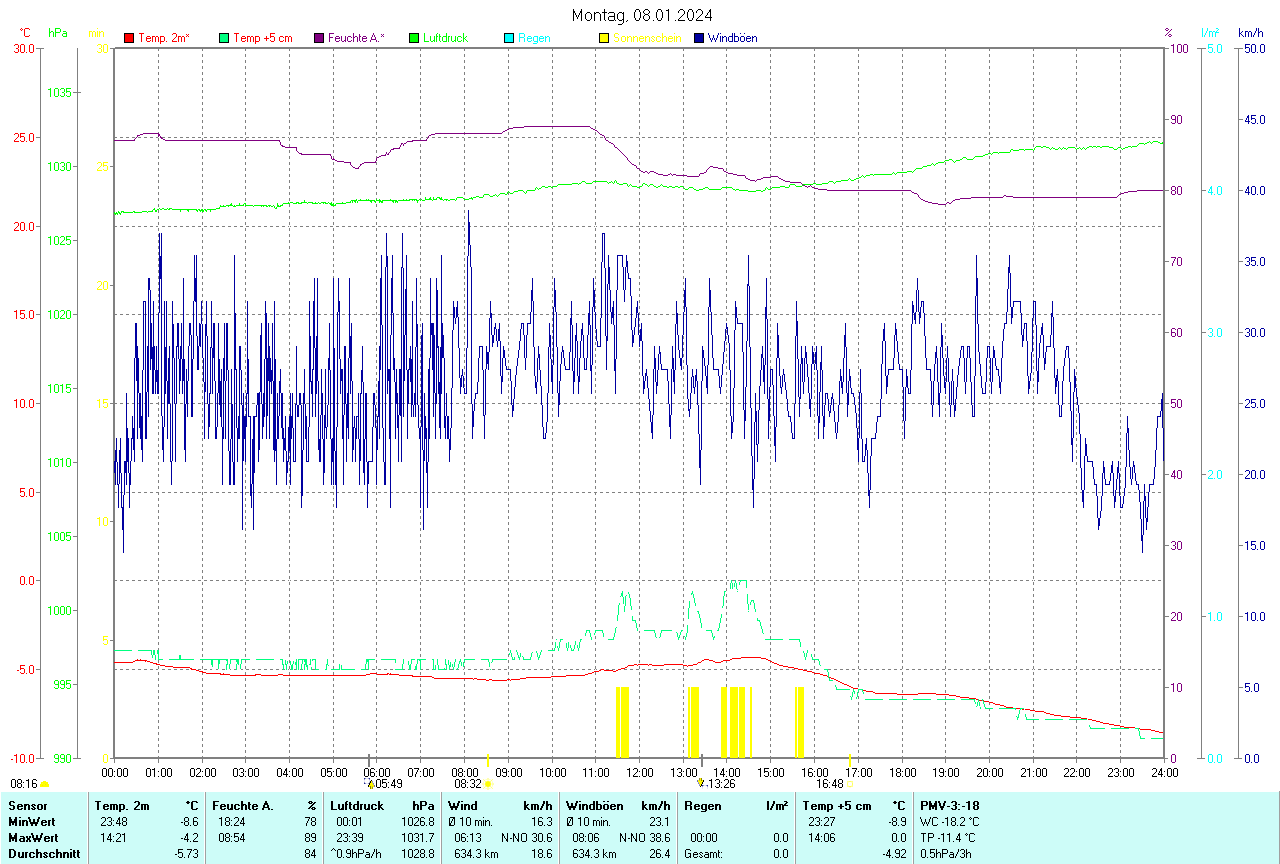Viewport: 1280px width, 864px height.
Task: Click the 12:00 time axis label
Action: 639,772
